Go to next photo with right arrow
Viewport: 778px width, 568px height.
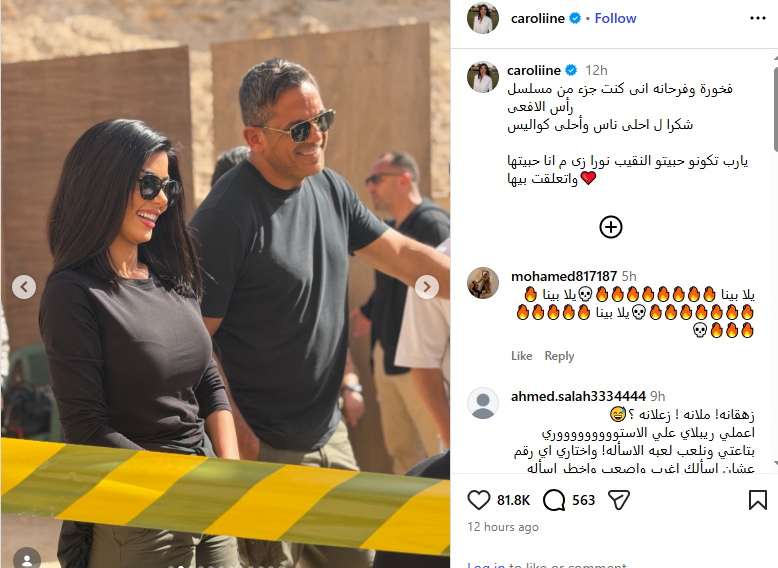pos(427,287)
